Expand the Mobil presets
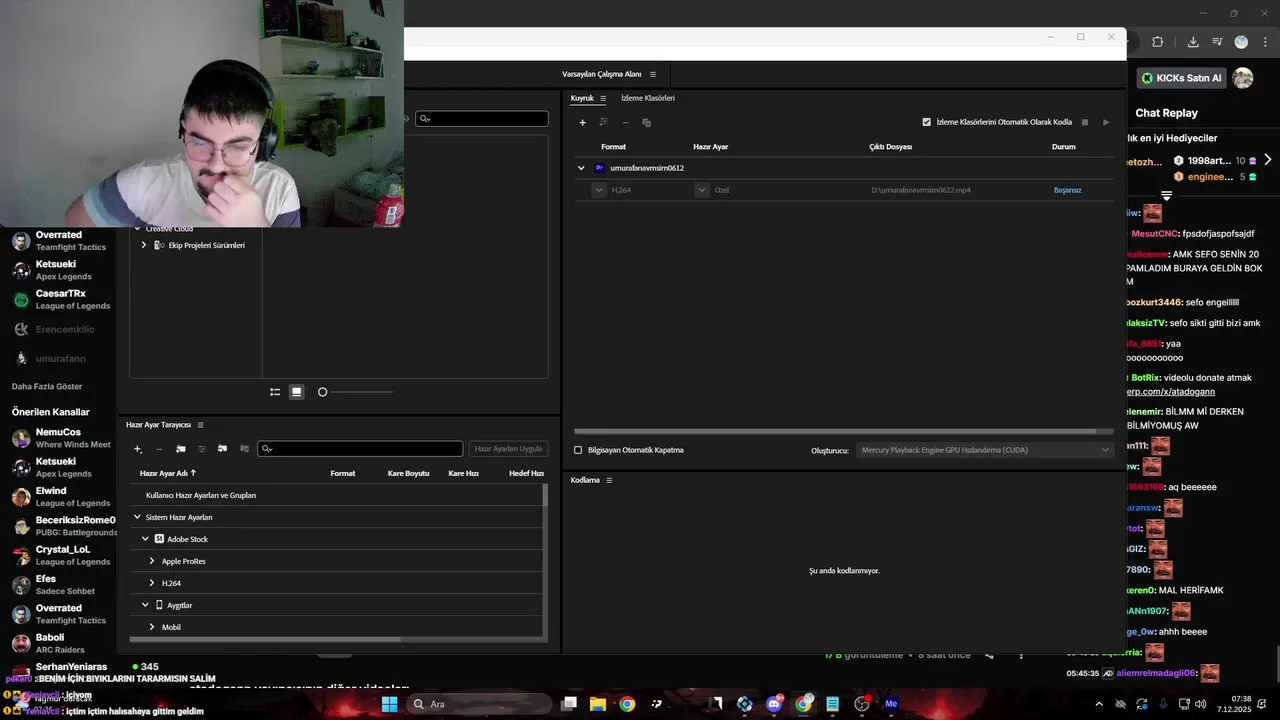This screenshot has width=1280, height=720. click(152, 627)
